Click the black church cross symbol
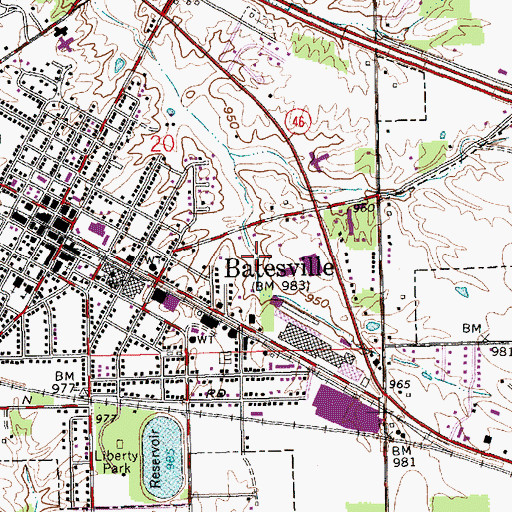Screen dimensions: 512x512 click(61, 32)
